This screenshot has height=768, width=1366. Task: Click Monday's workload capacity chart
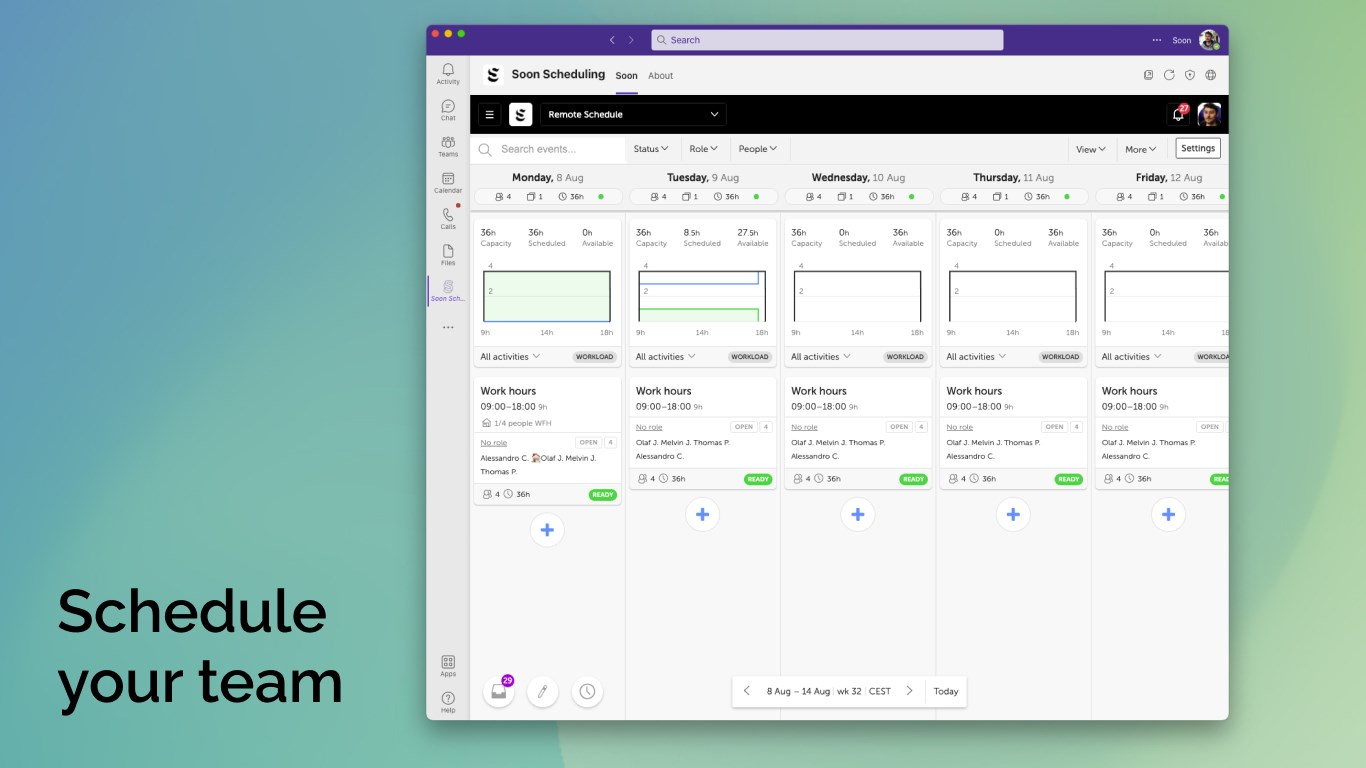pos(547,297)
